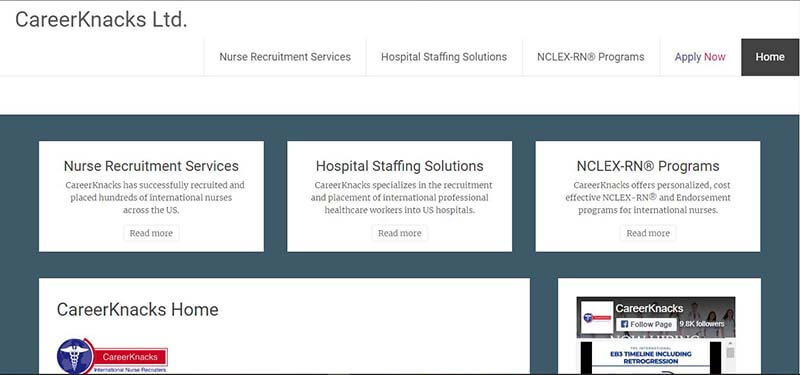The width and height of the screenshot is (800, 375).
Task: Read more under NCLEX-RN® Programs card
Action: 648,233
